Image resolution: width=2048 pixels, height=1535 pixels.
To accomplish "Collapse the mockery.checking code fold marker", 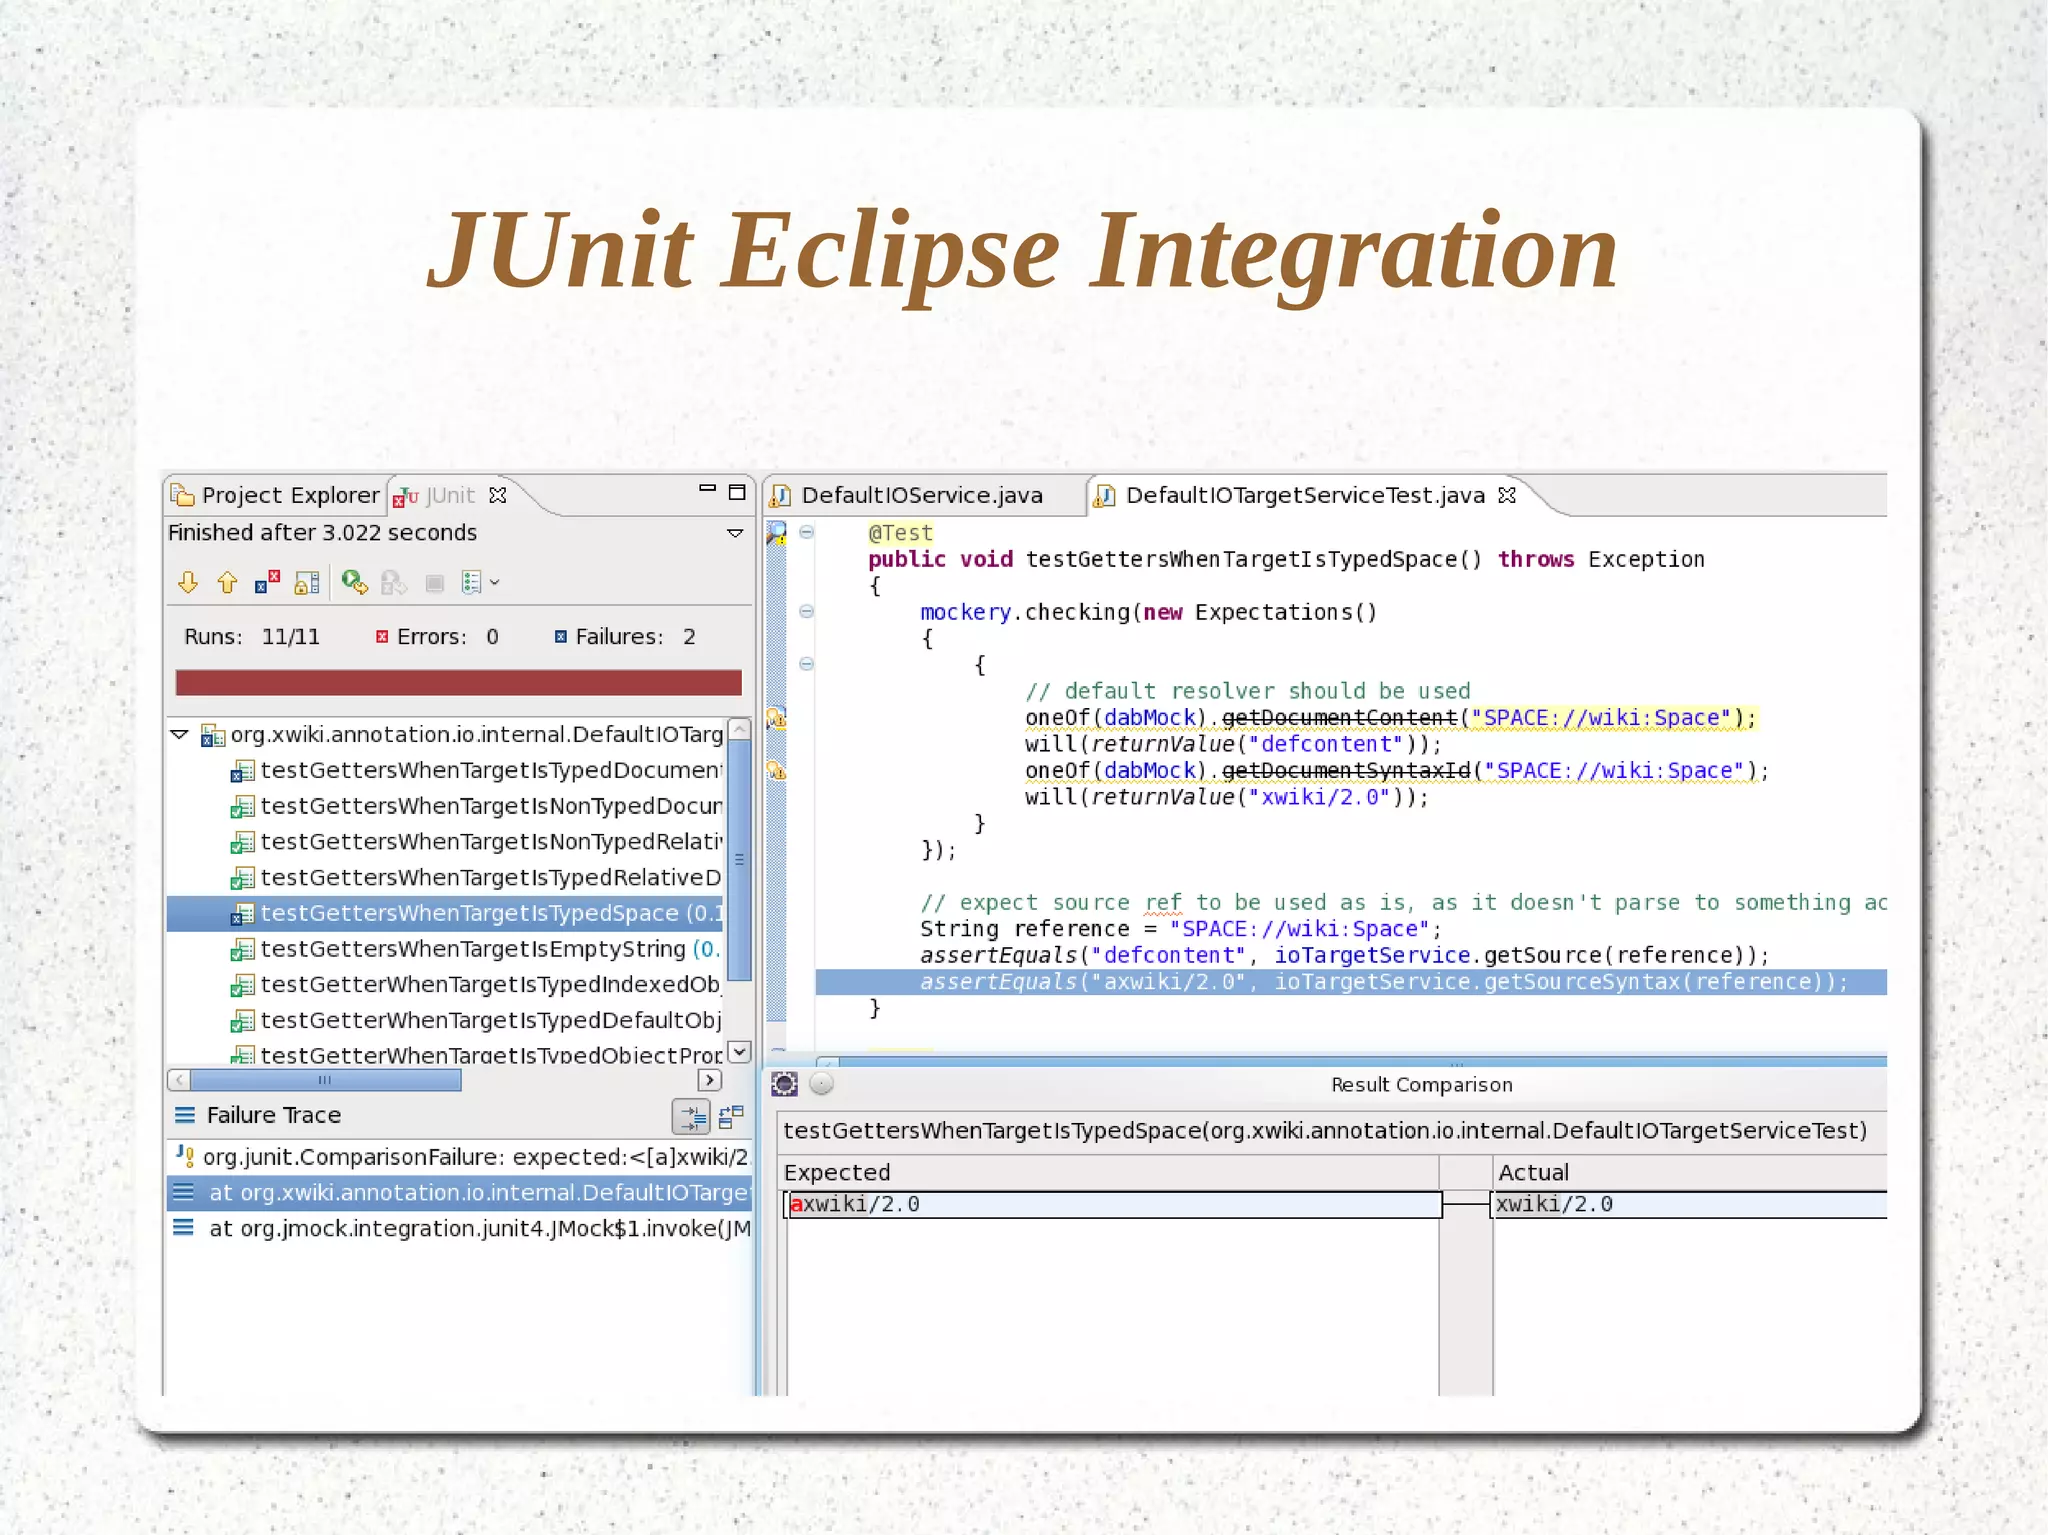I will click(x=807, y=612).
